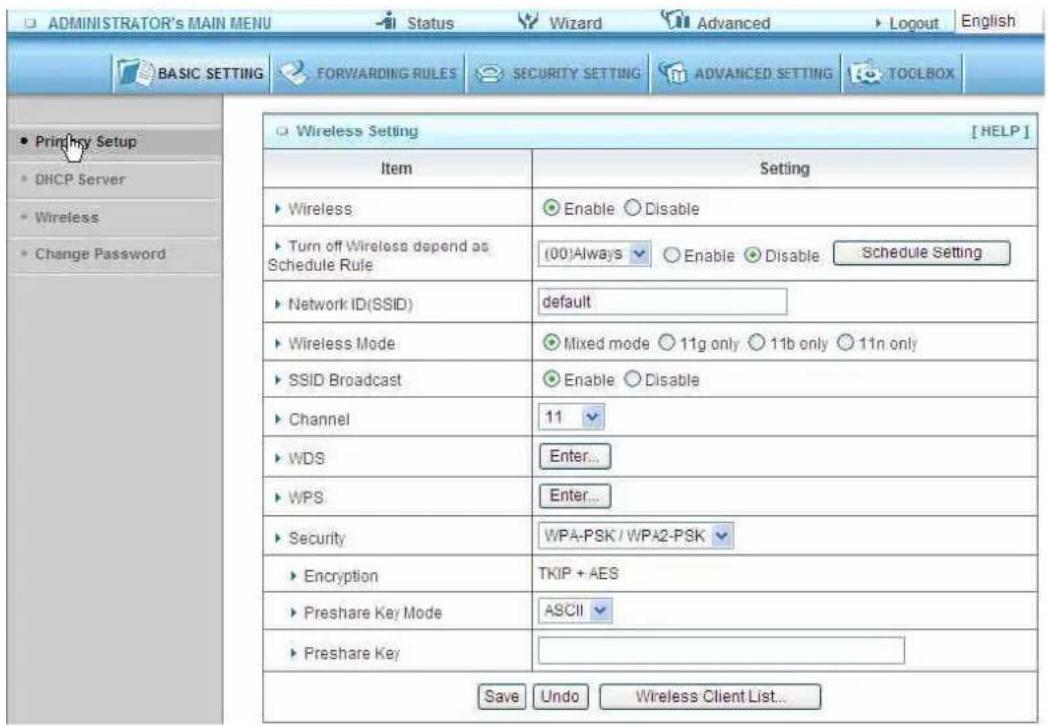This screenshot has width=1048, height=726.
Task: Switch to Forwarding Rules tab
Action: pyautogui.click(x=368, y=73)
